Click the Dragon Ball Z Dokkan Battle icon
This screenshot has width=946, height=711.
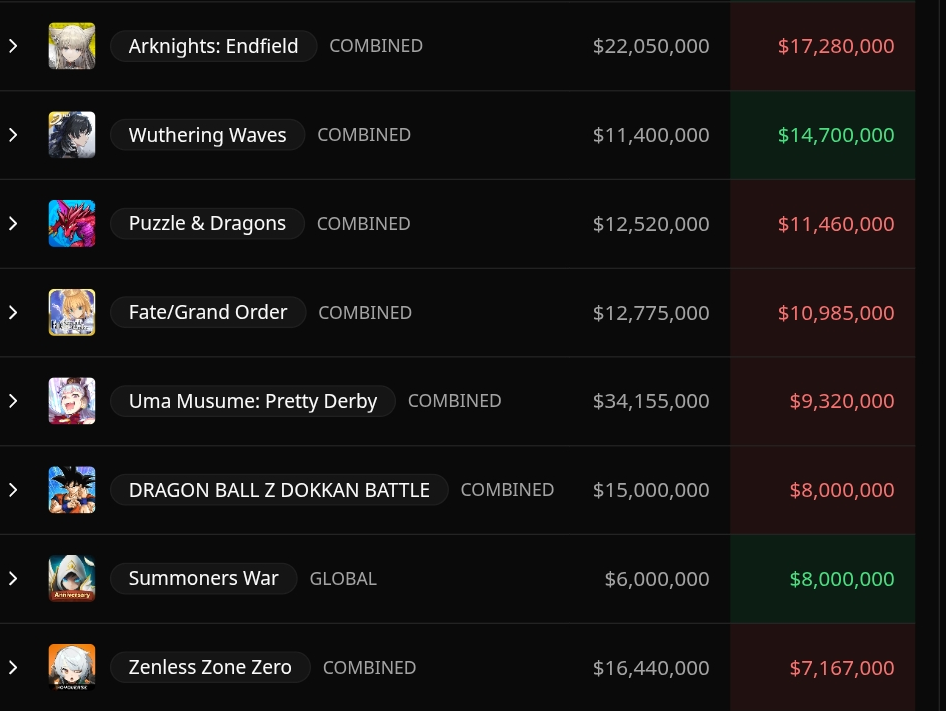[x=72, y=489]
